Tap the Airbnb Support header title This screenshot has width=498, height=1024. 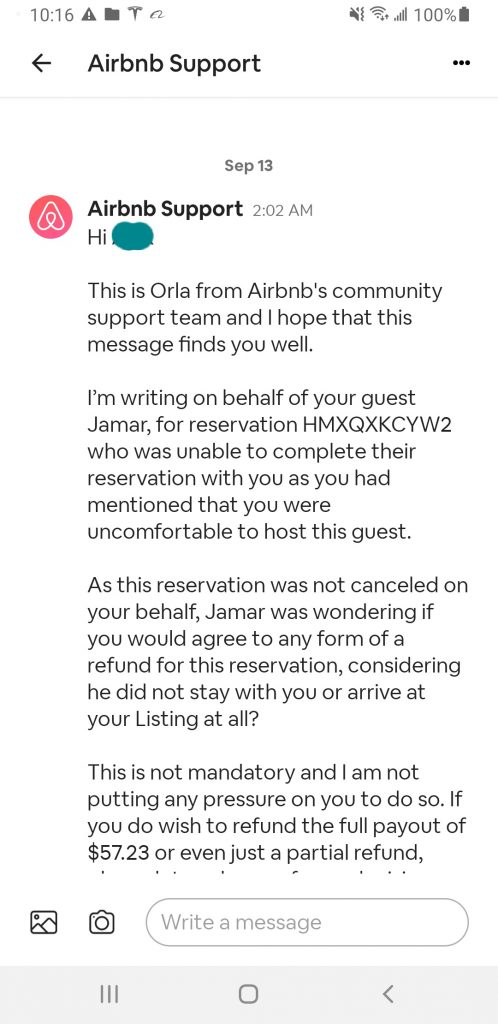pos(174,63)
